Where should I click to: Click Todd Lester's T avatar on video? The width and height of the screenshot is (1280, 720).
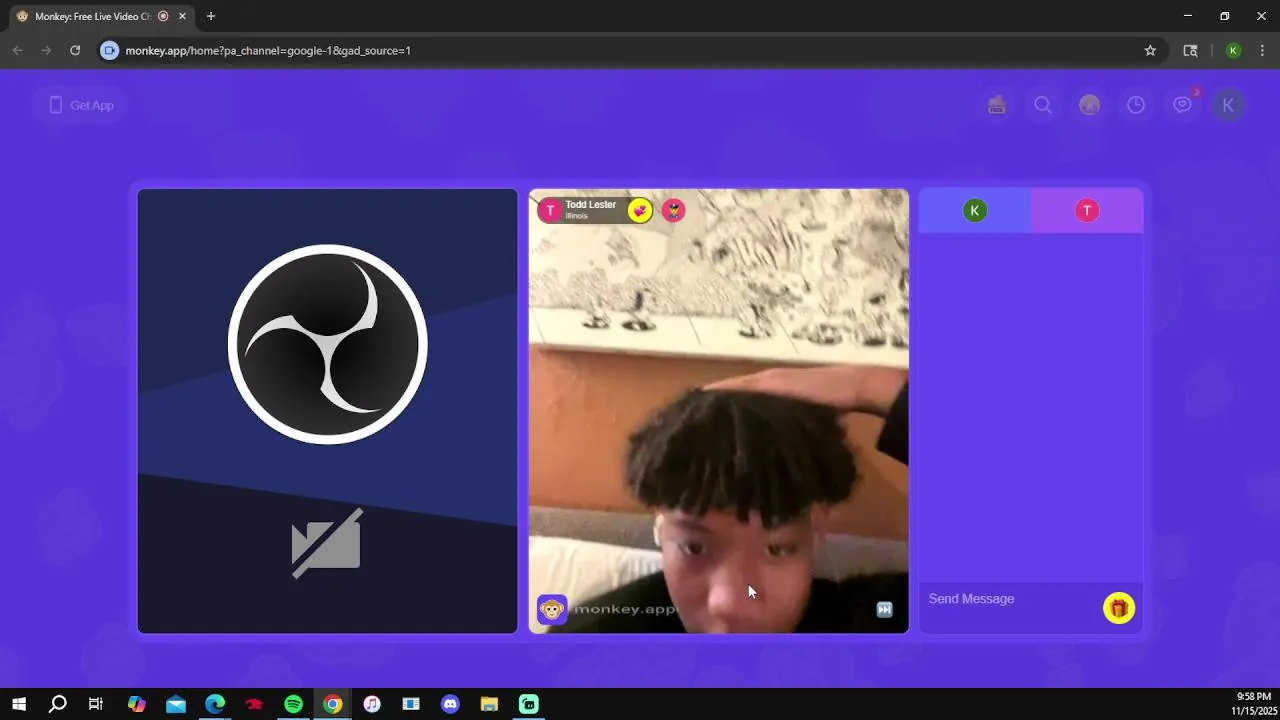pyautogui.click(x=550, y=210)
